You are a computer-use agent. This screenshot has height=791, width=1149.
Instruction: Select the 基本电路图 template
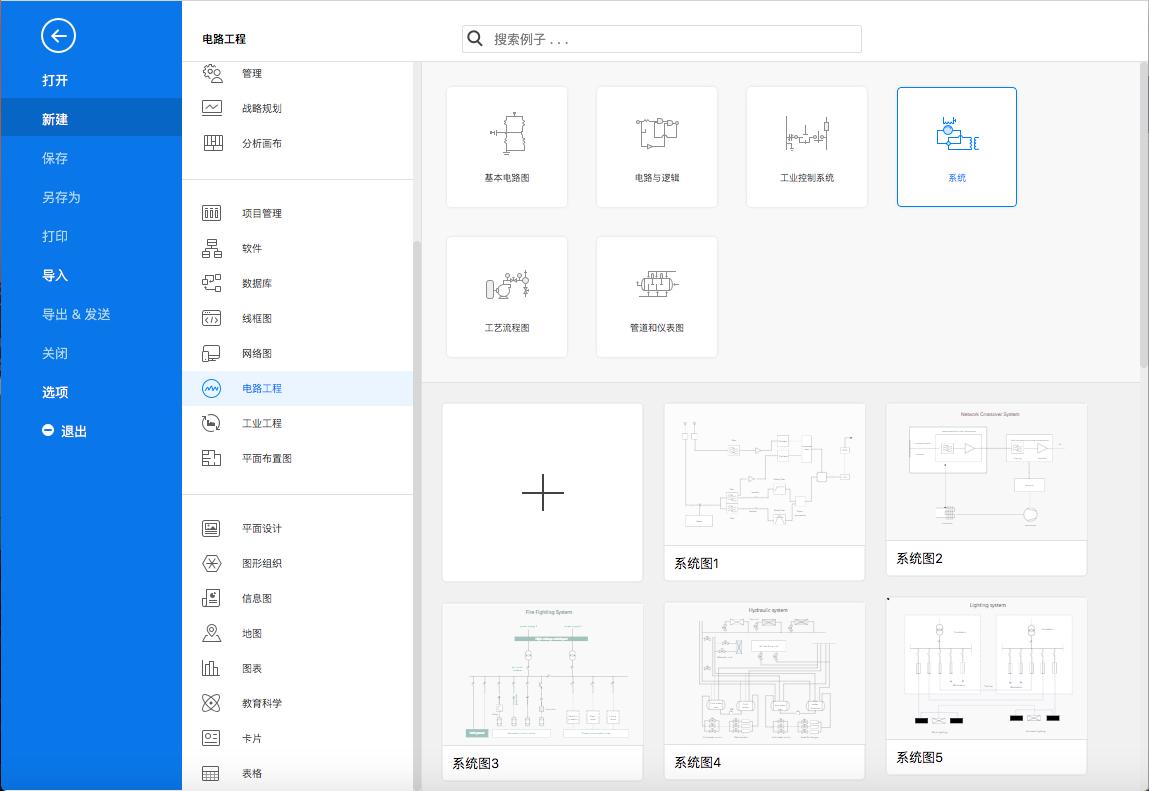tap(507, 146)
